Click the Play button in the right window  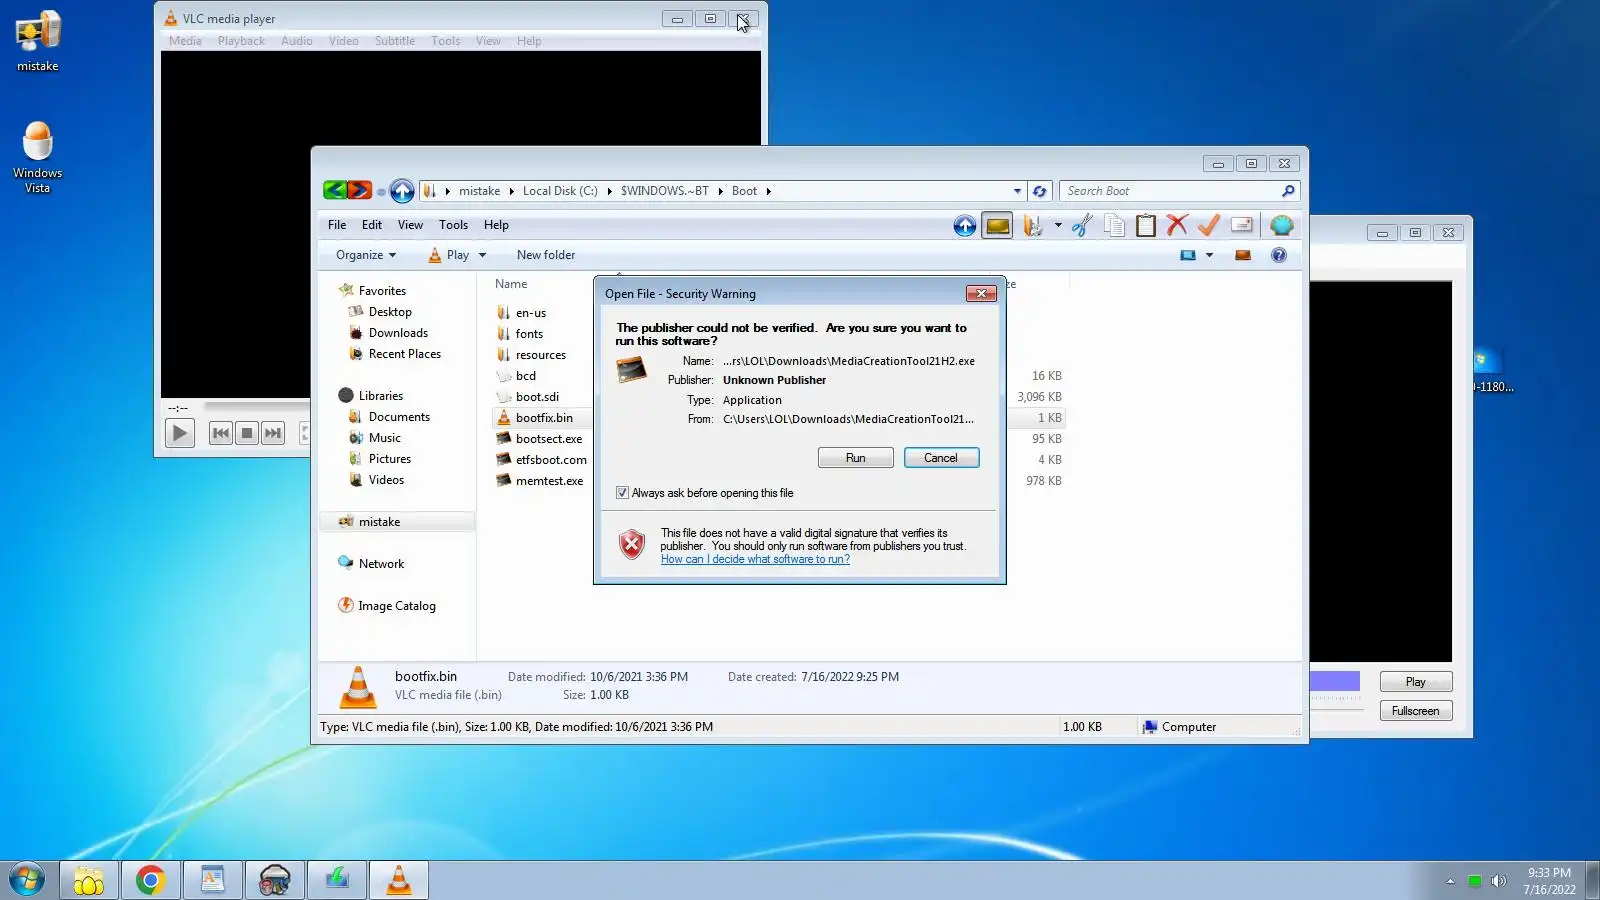coord(1416,682)
